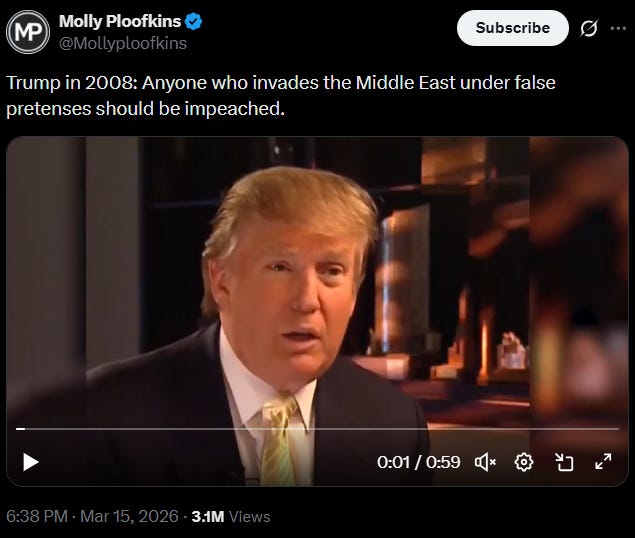This screenshot has width=635, height=538.
Task: Click the tweet text about Trump in 2008
Action: pyautogui.click(x=281, y=96)
